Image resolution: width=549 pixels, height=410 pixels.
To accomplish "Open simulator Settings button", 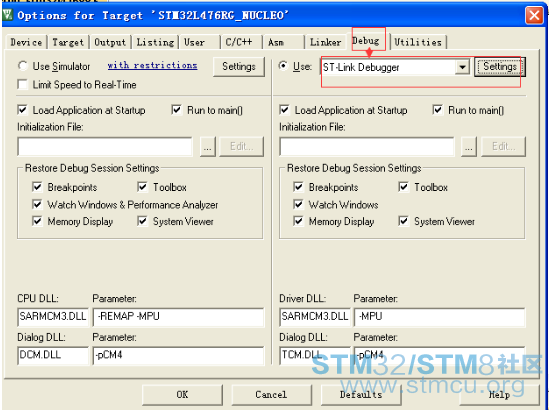I will tap(239, 67).
